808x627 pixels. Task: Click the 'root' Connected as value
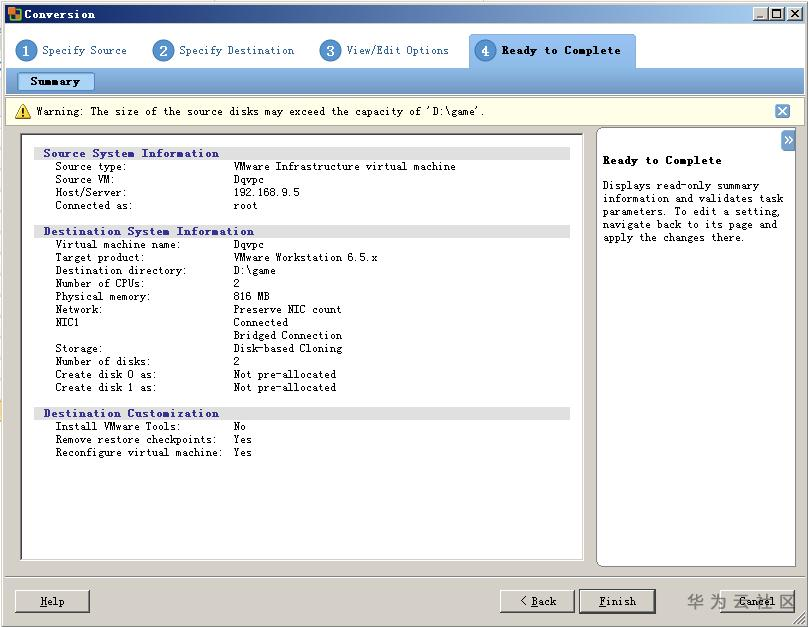(x=245, y=206)
